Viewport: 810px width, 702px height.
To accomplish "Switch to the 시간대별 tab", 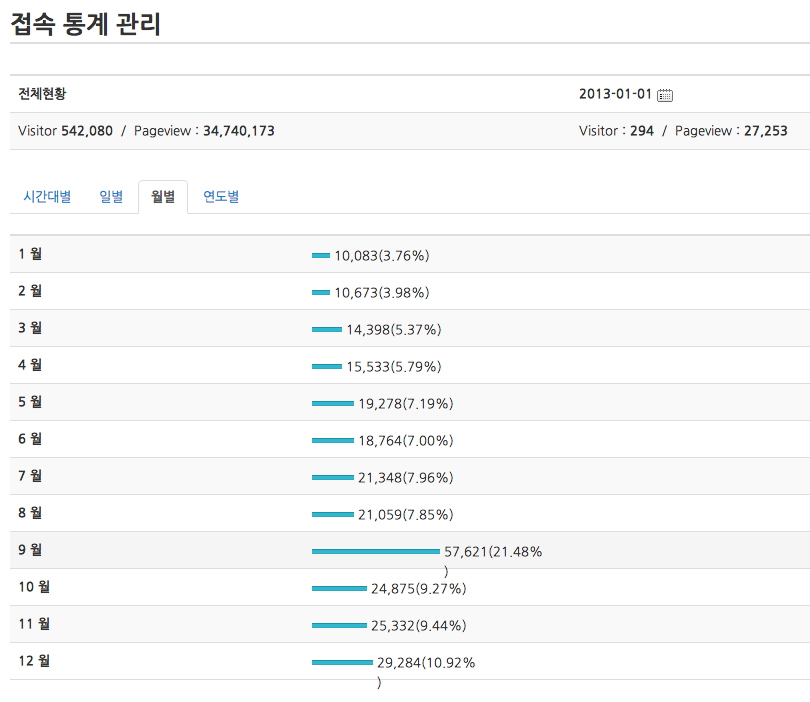I will point(47,197).
